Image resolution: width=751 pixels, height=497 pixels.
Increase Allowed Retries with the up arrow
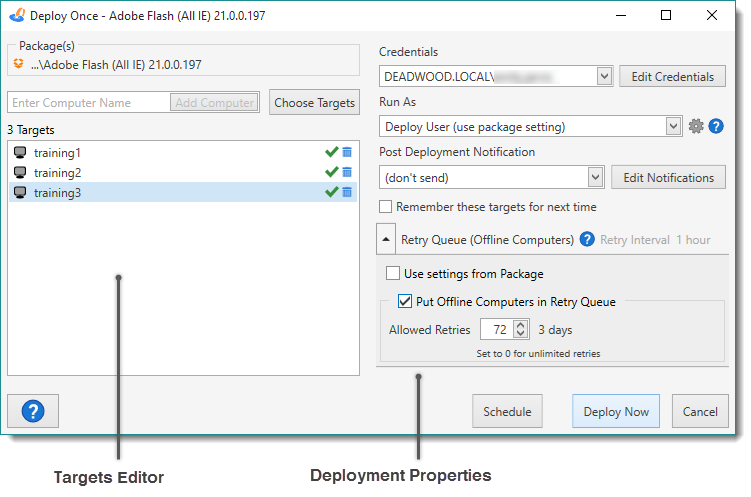pyautogui.click(x=521, y=325)
